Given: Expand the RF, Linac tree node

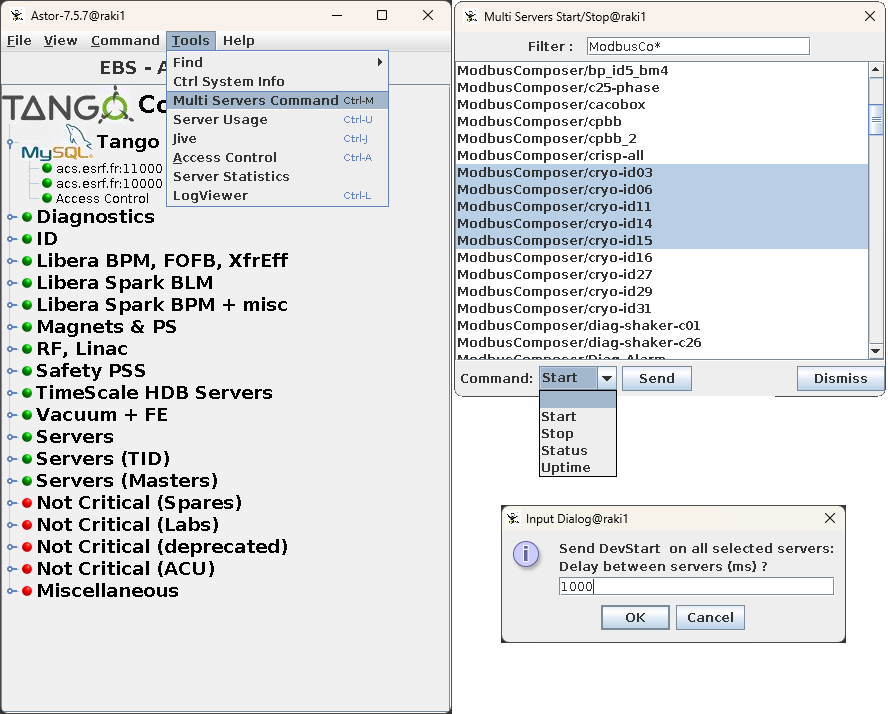Looking at the screenshot, I should (11, 349).
